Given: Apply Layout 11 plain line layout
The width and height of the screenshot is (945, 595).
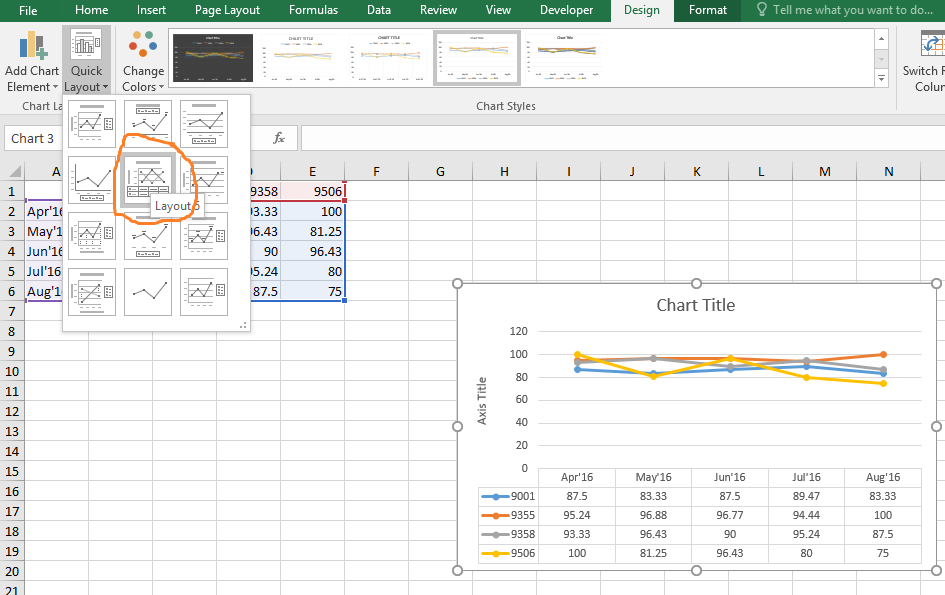Looking at the screenshot, I should (148, 292).
